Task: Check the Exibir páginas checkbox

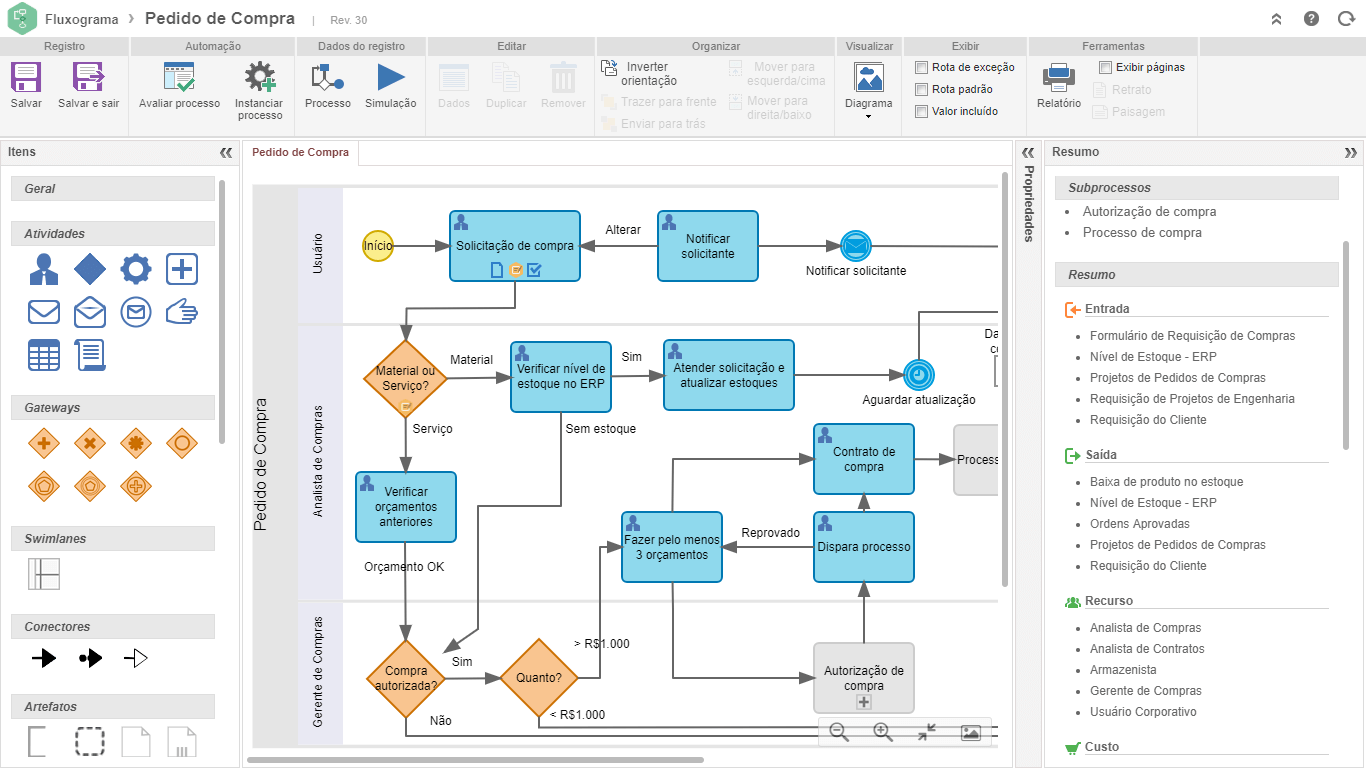Action: [1105, 67]
